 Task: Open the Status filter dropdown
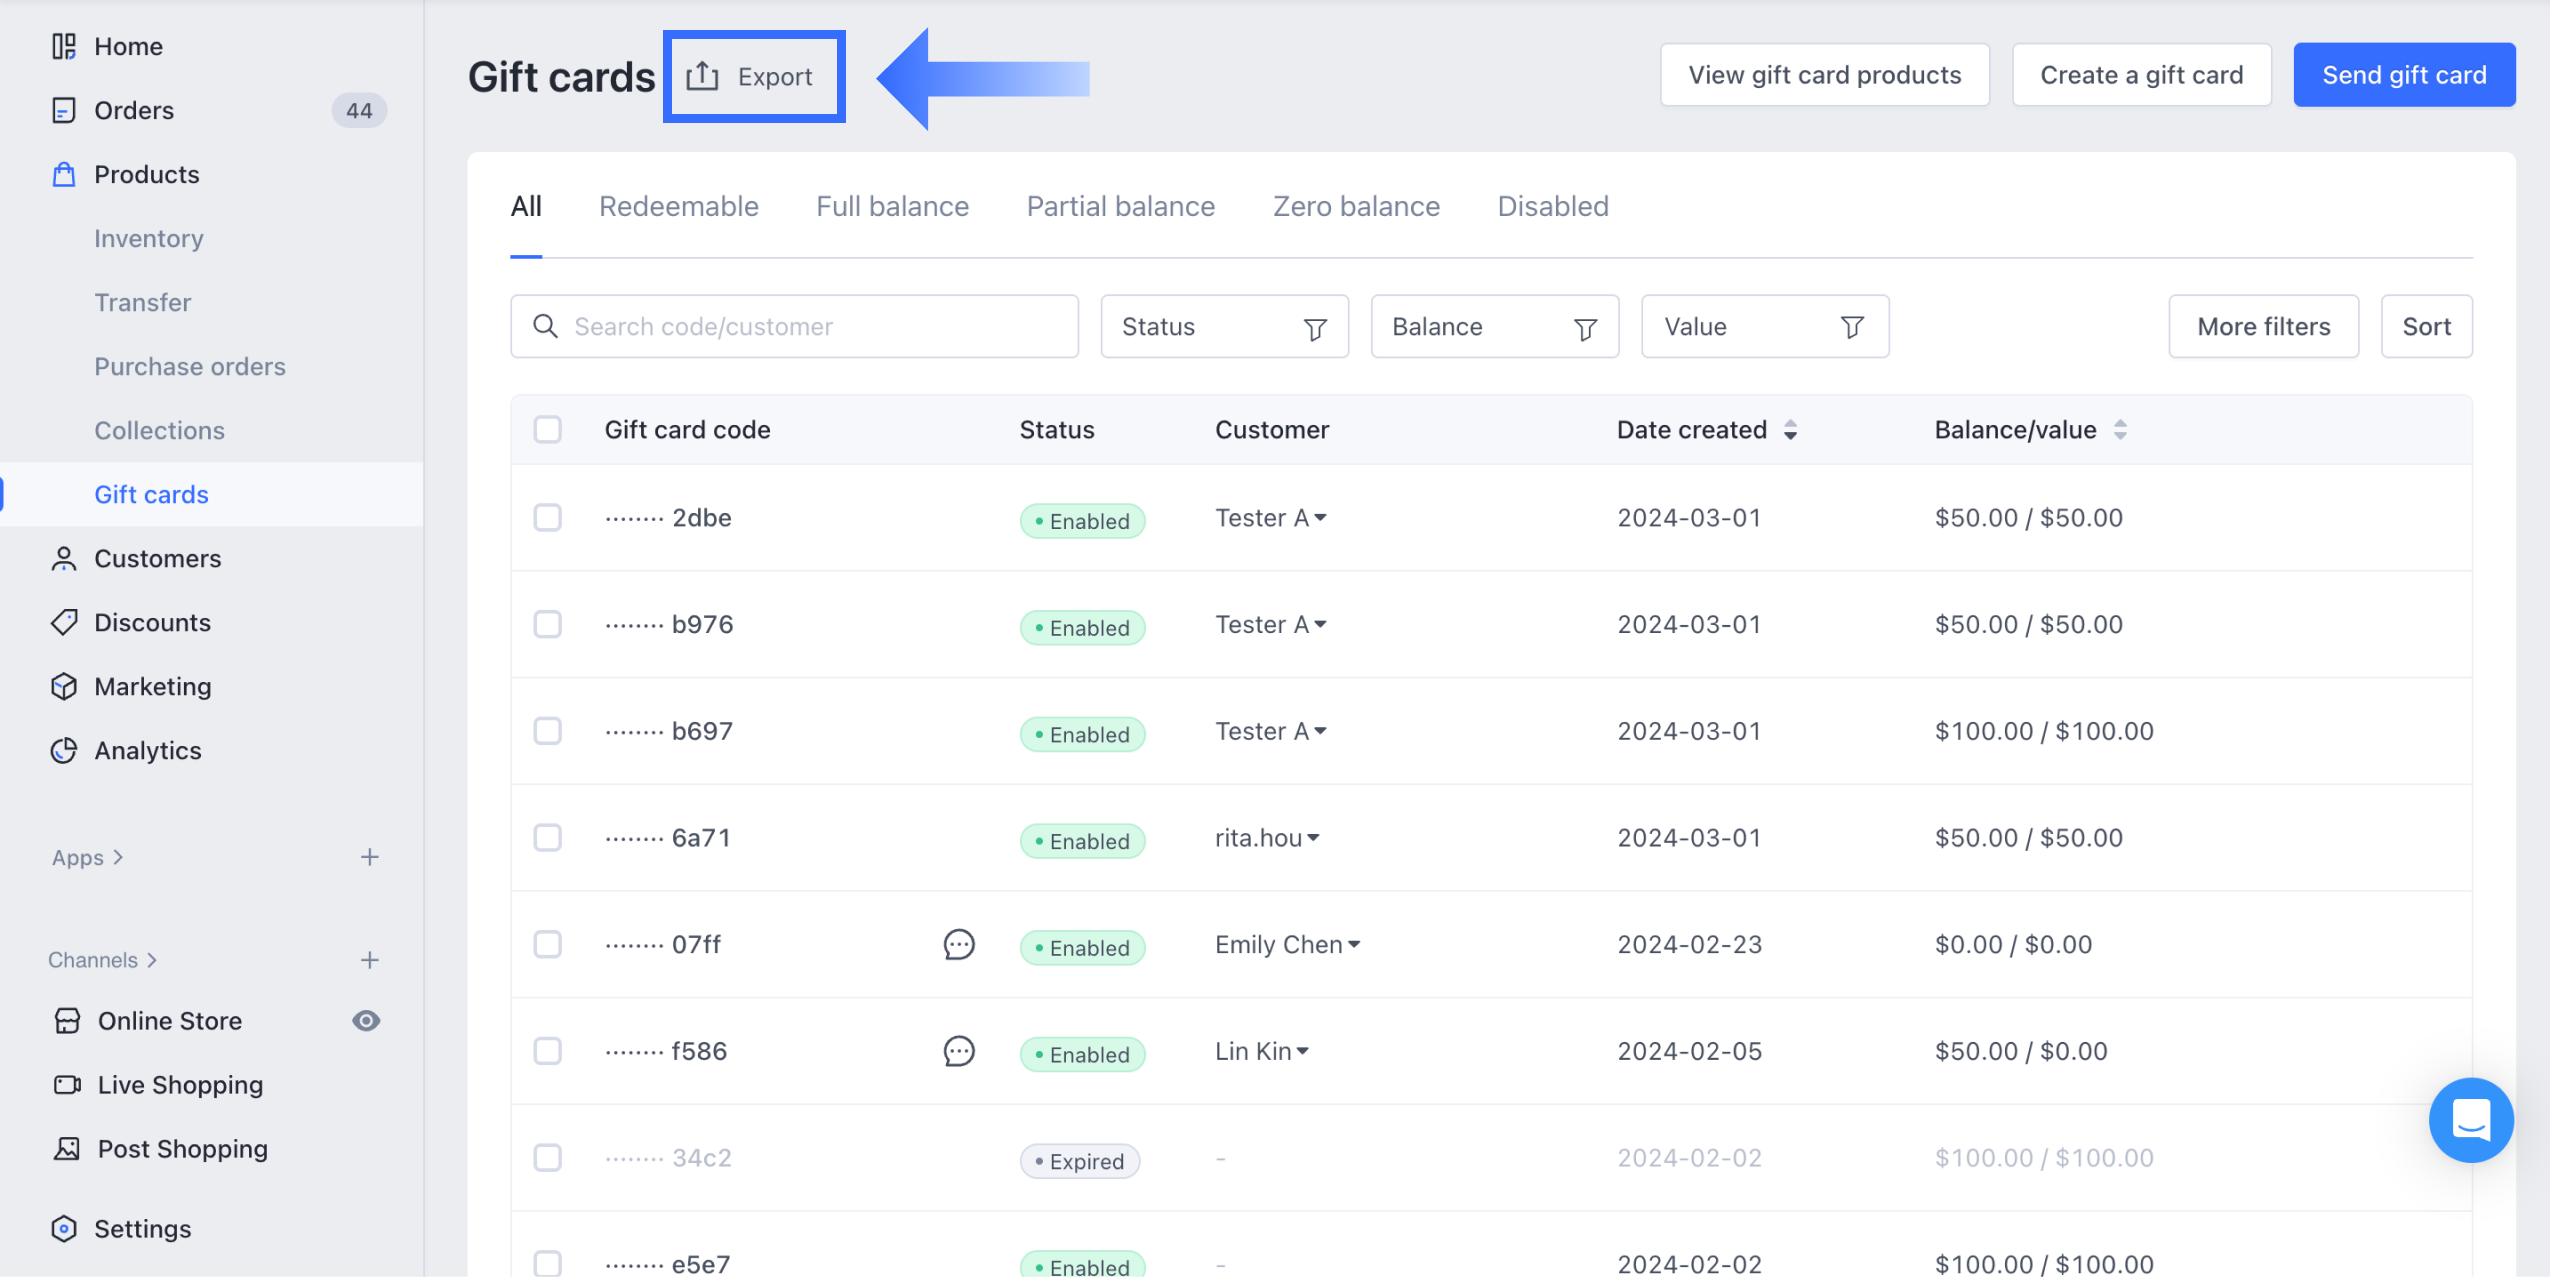tap(1223, 327)
